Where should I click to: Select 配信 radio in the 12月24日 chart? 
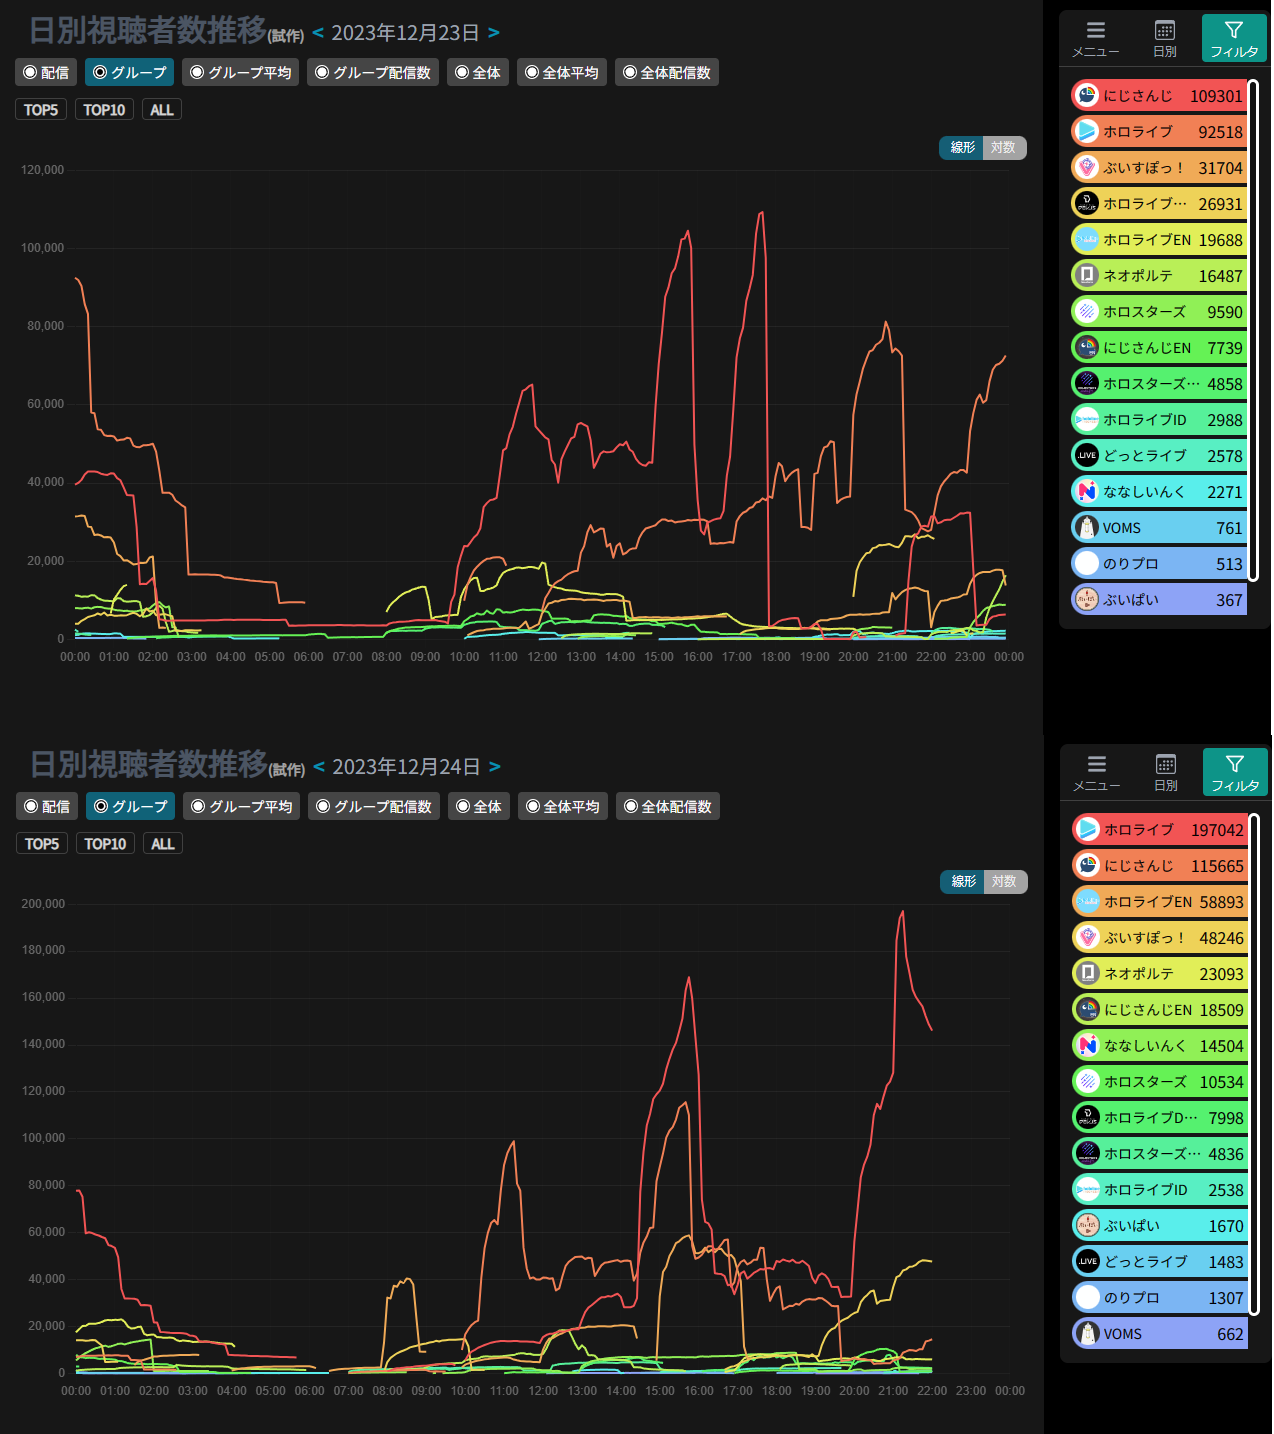pyautogui.click(x=47, y=806)
